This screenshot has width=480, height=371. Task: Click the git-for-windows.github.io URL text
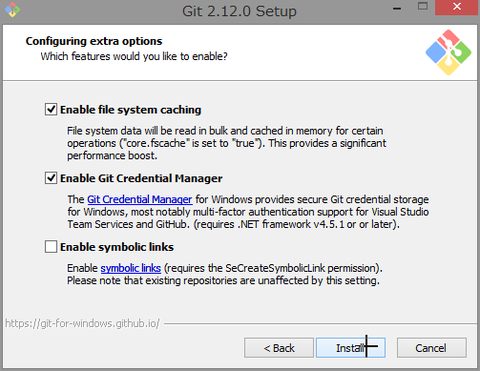tap(82, 323)
